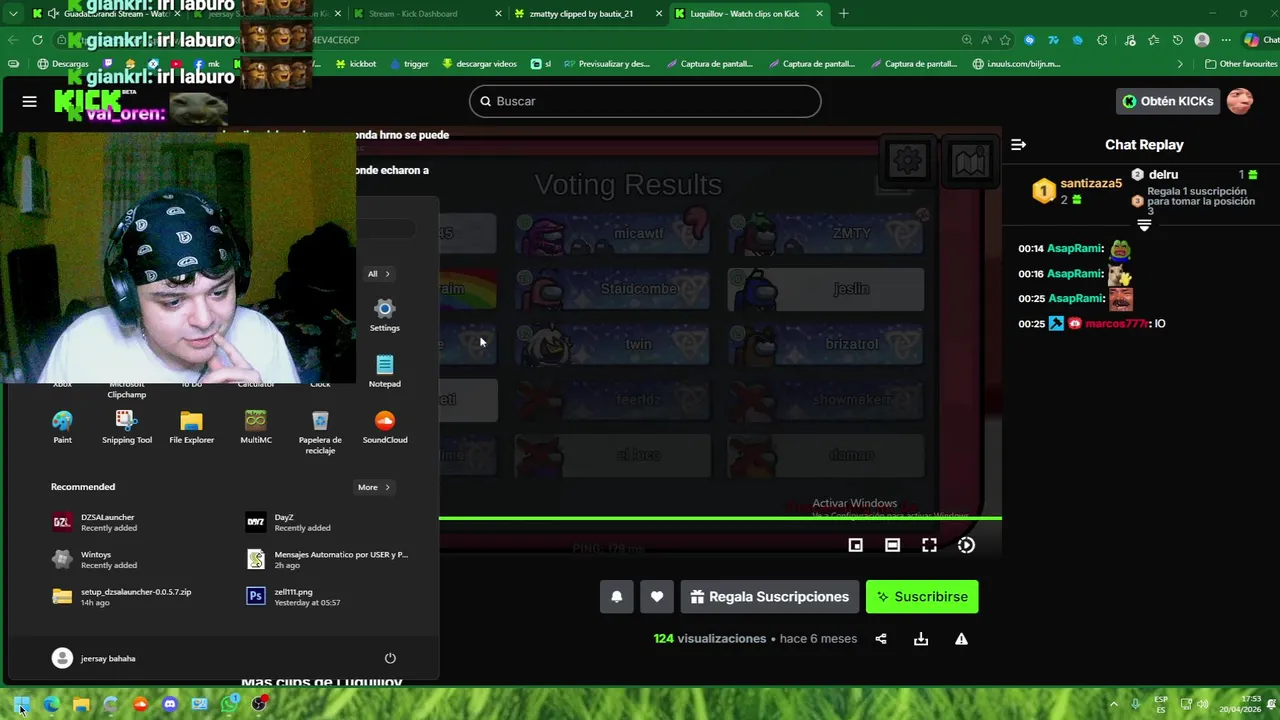1280x720 pixels.
Task: Click Obtén KICKs button
Action: pyautogui.click(x=1167, y=101)
